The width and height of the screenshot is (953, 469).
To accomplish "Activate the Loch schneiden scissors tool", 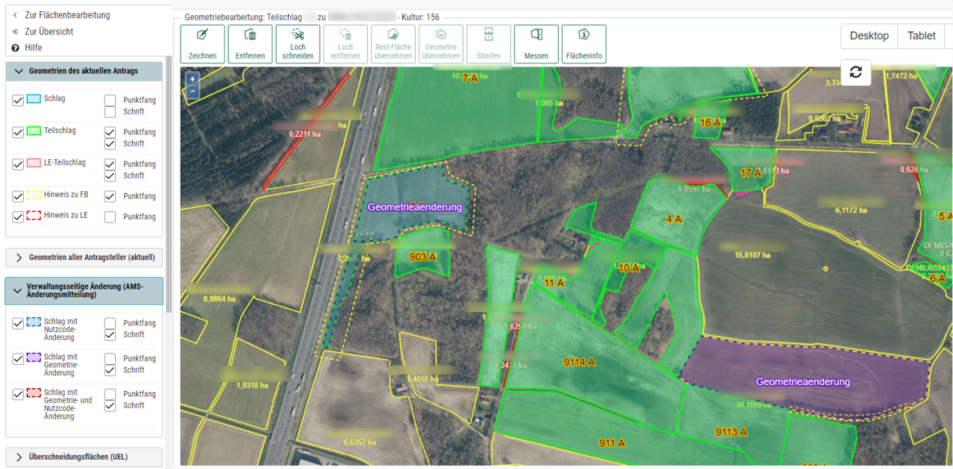I will click(x=297, y=44).
